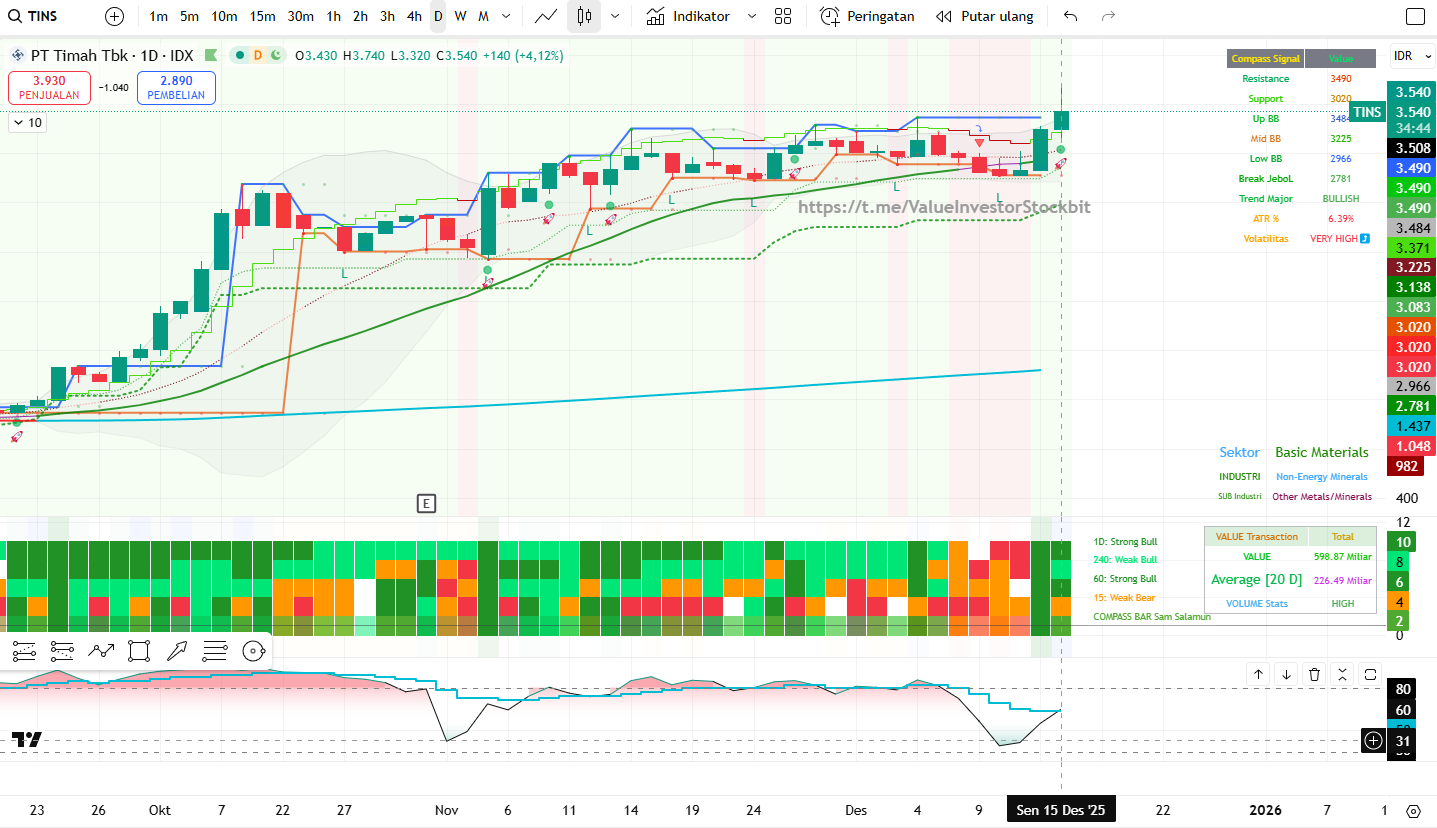The height and width of the screenshot is (828, 1437).
Task: Select the second trend-based Fibonacci drawing tool
Action: point(63,651)
